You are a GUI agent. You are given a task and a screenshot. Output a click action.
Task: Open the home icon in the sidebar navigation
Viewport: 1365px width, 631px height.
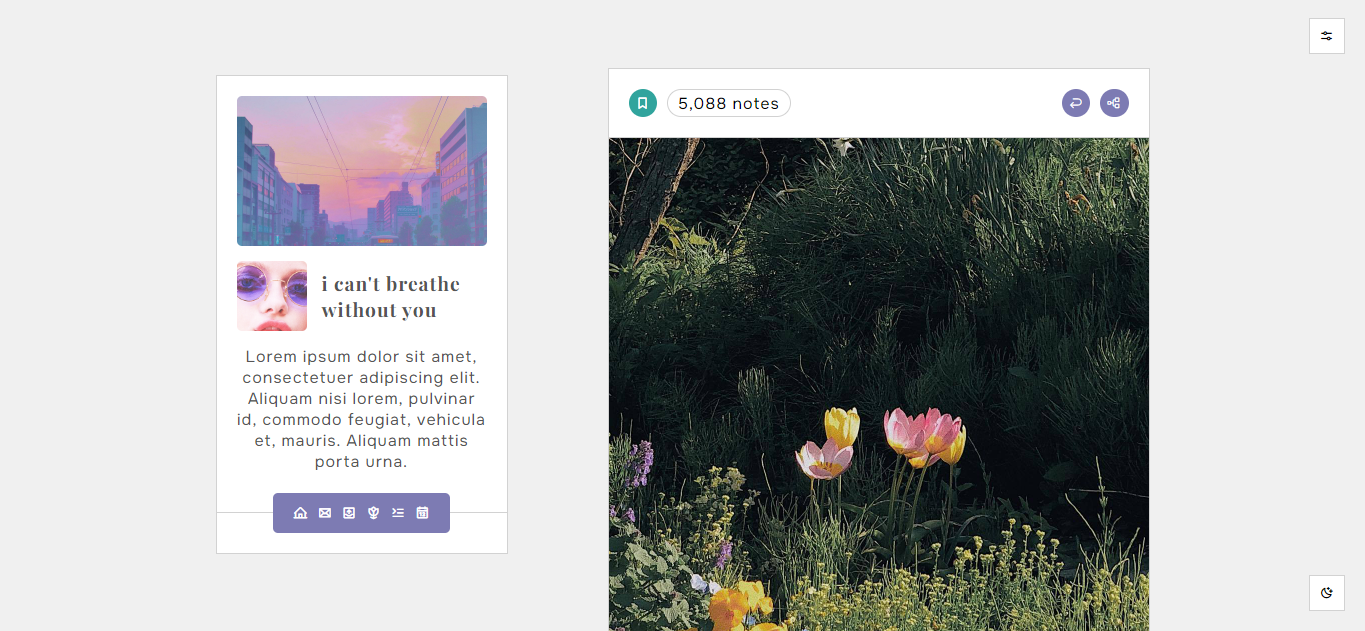click(x=300, y=513)
